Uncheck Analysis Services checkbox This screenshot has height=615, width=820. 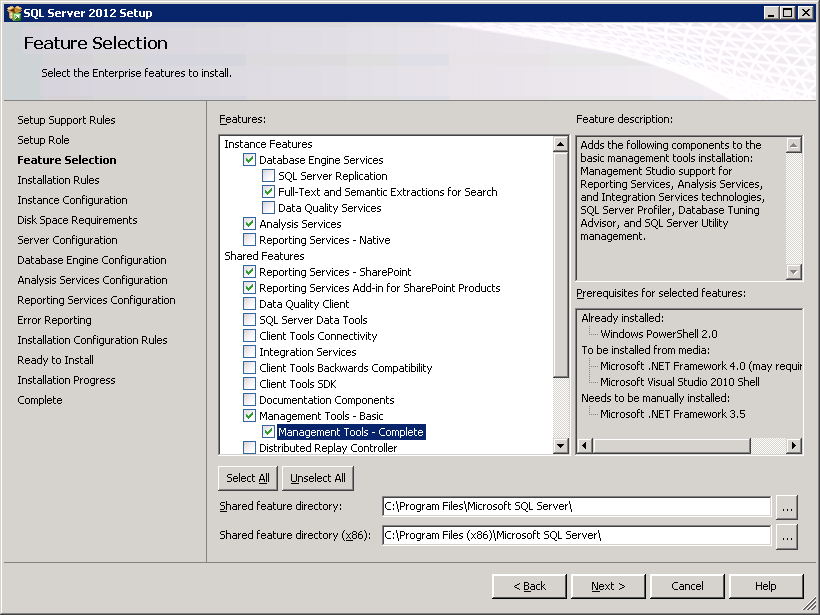pos(249,224)
